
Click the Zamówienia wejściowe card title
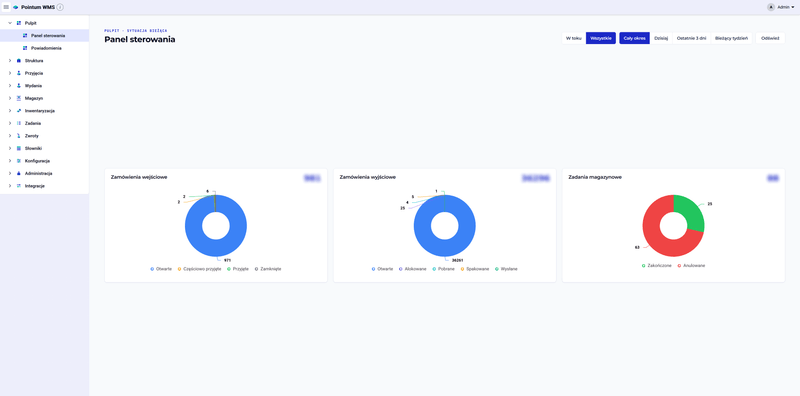pos(139,177)
